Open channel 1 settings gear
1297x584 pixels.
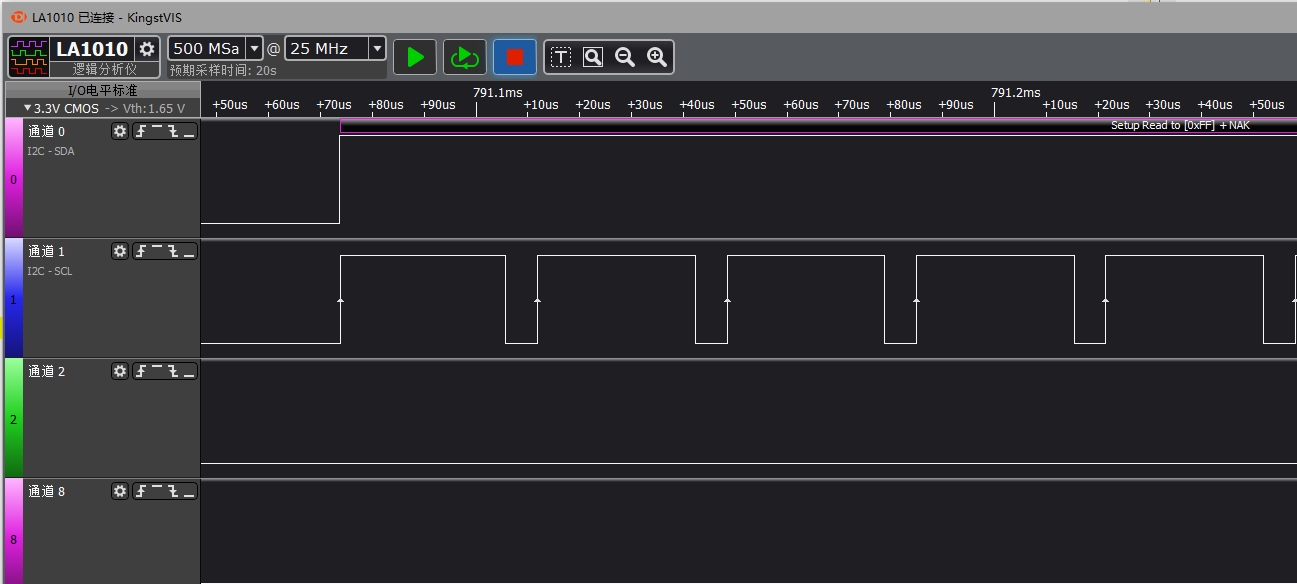point(120,251)
